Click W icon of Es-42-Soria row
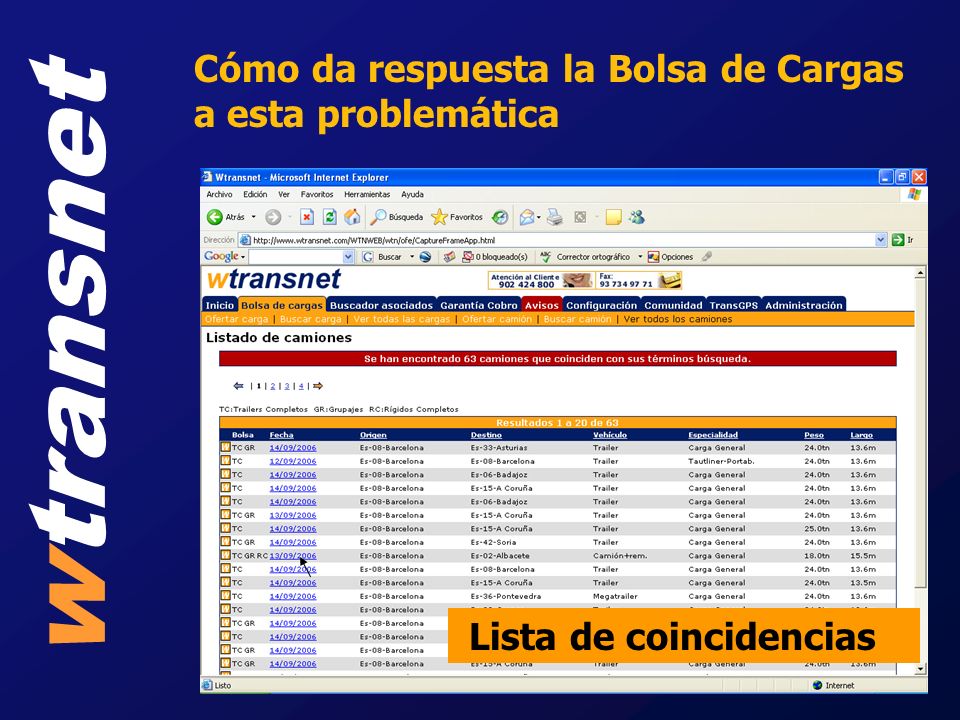 pyautogui.click(x=225, y=542)
